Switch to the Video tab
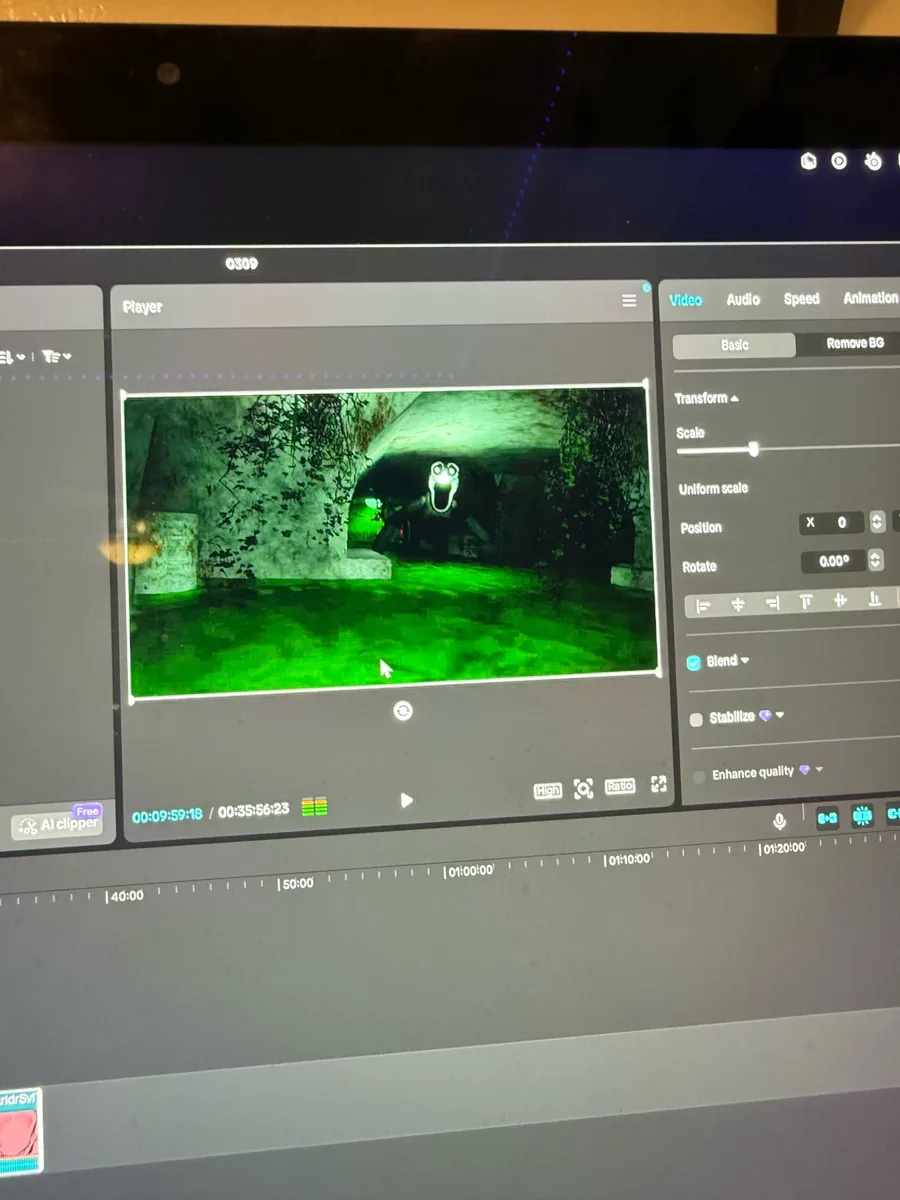The height and width of the screenshot is (1200, 900). [686, 300]
